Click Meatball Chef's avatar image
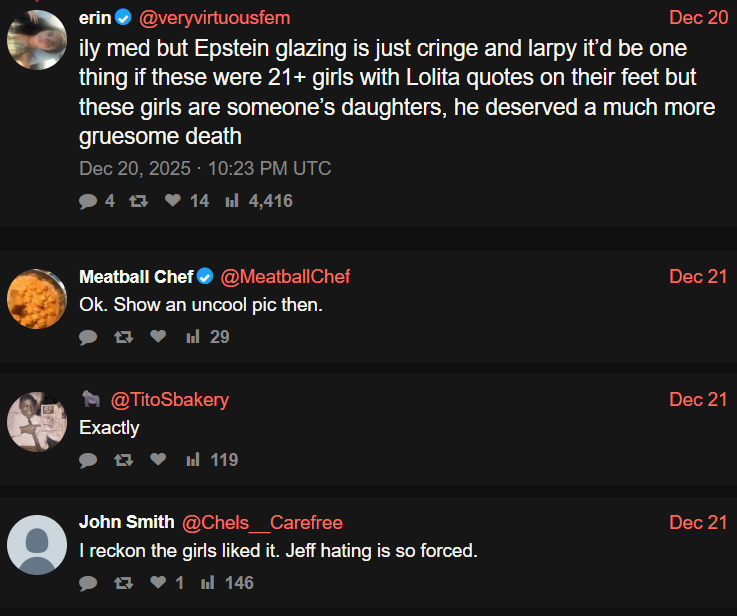Screen dimensions: 737x616 click(37, 298)
